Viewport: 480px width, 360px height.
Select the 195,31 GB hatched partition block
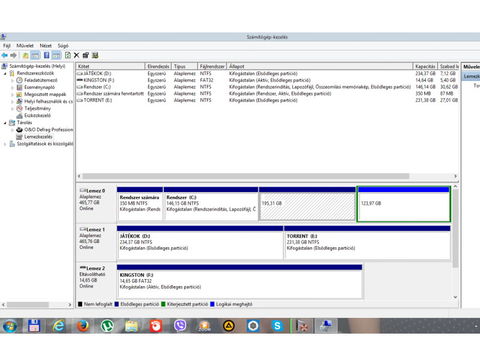(x=307, y=204)
